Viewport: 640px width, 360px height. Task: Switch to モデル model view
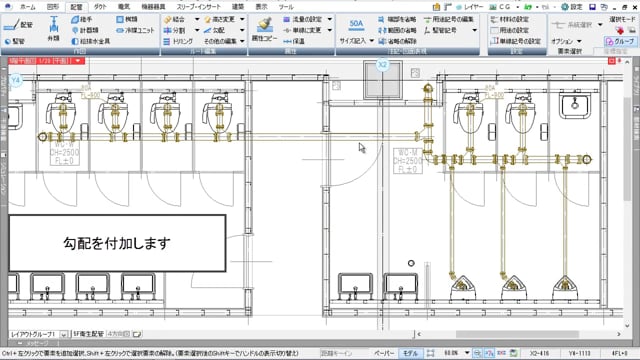point(410,353)
